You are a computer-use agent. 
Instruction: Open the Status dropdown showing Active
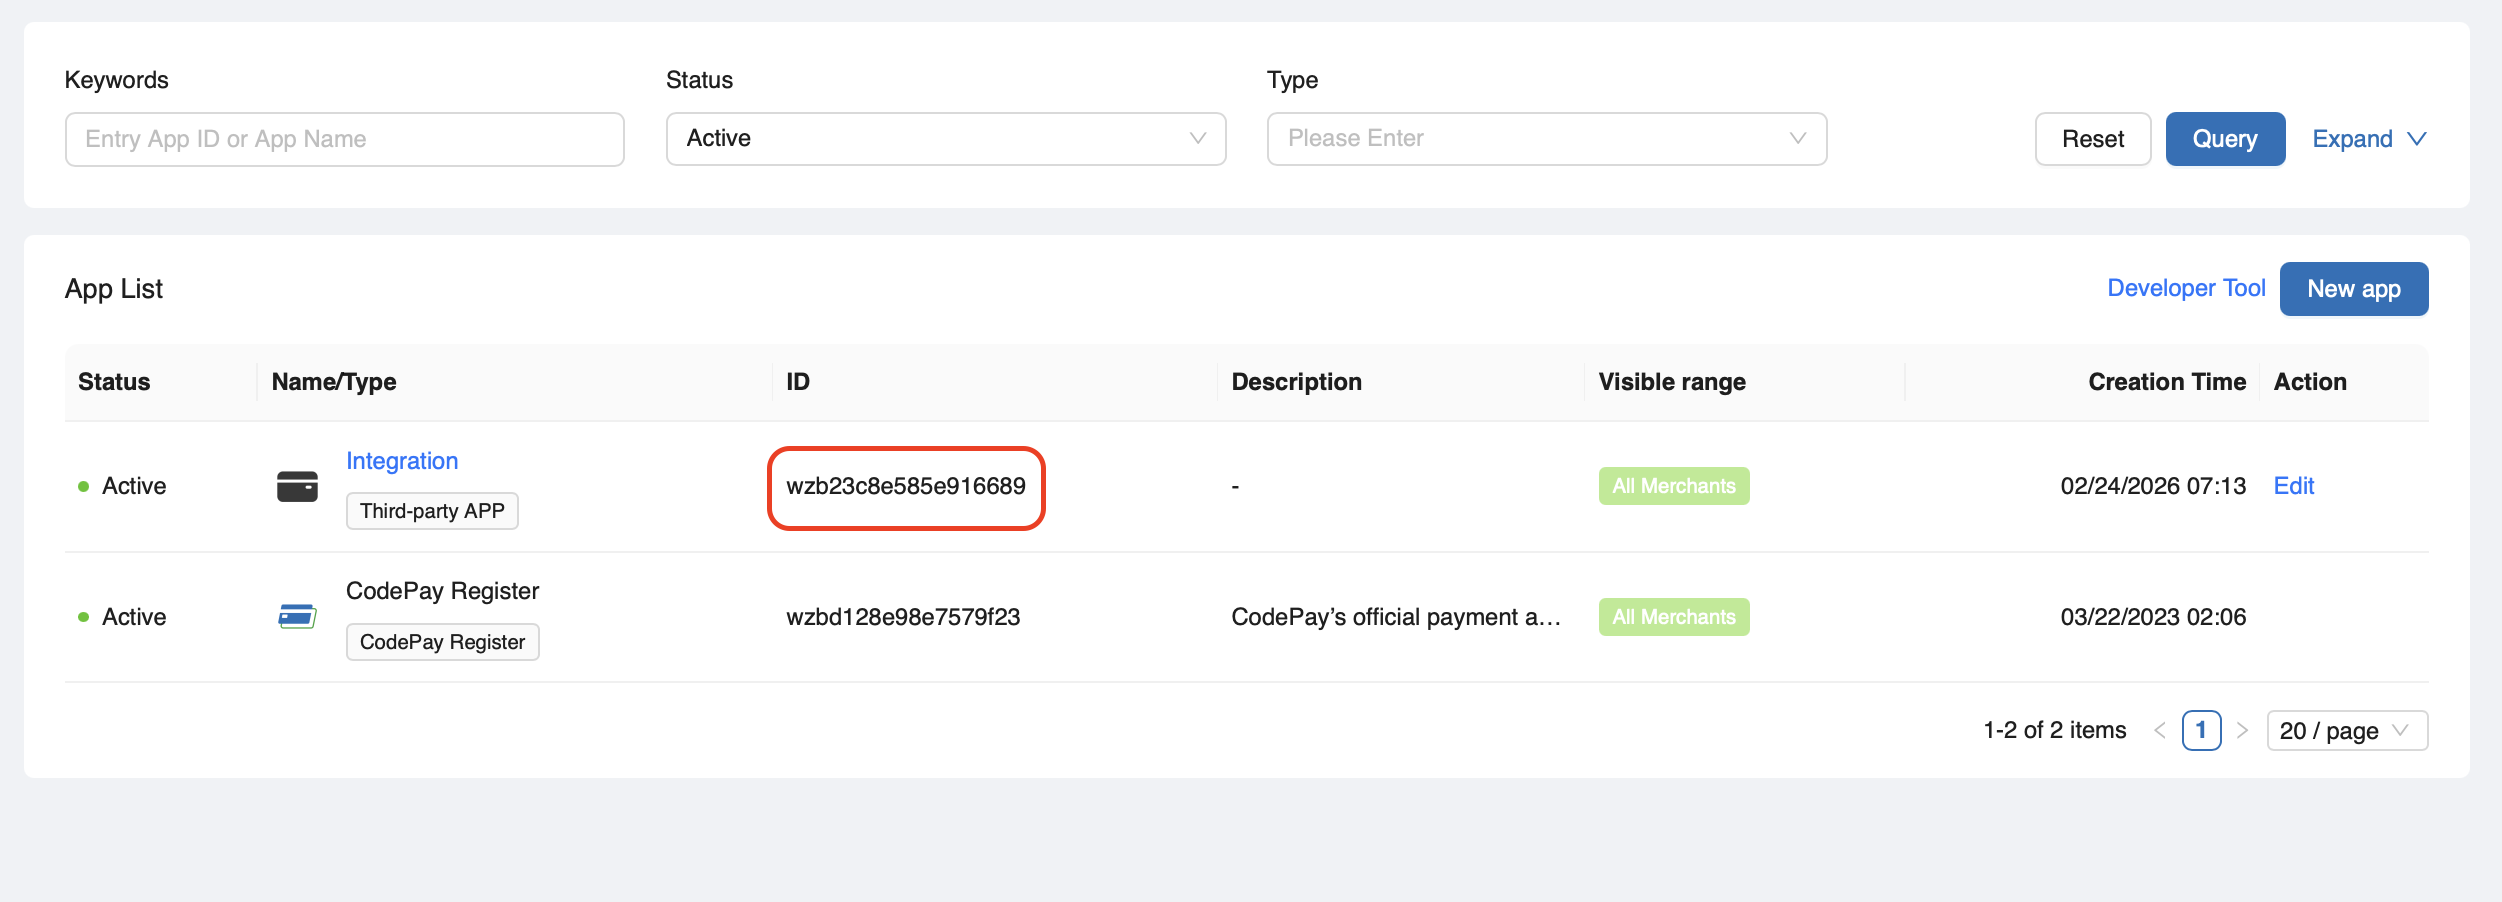(x=945, y=139)
